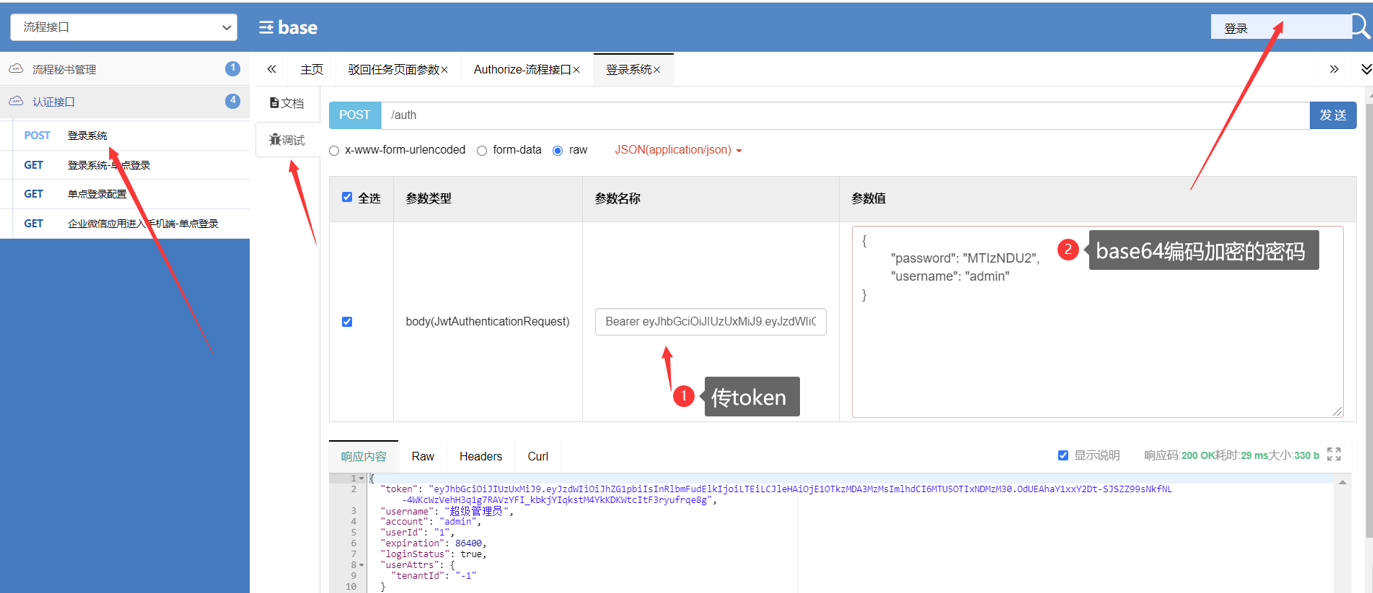Click the "tenantId": "-1" line
Screen dimensions: 1373x593
[x=431, y=576]
